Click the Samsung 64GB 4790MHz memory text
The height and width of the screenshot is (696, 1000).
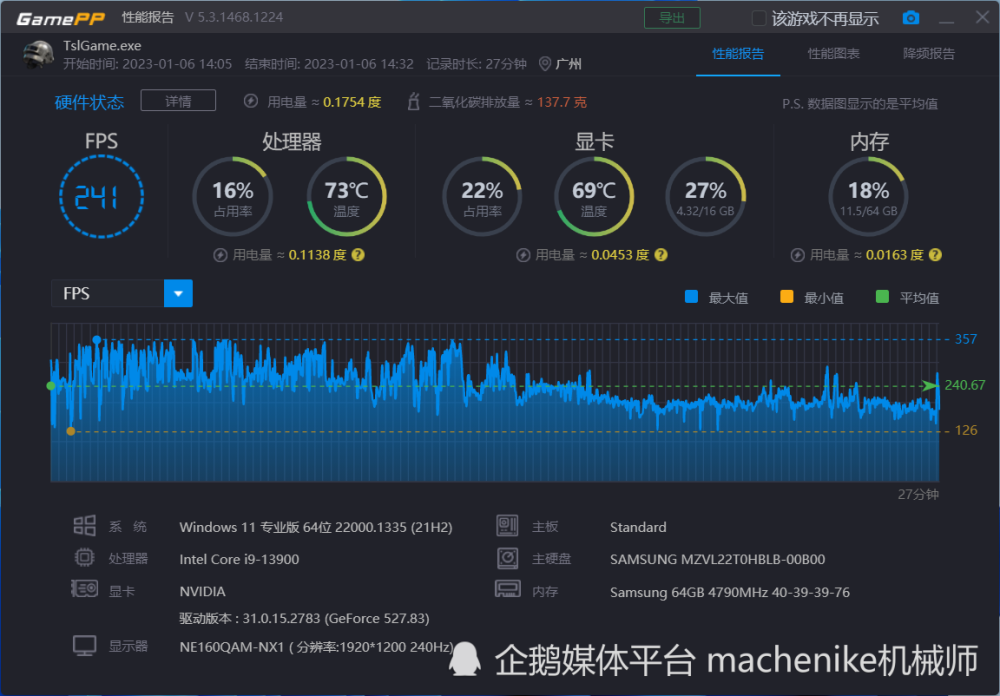730,592
